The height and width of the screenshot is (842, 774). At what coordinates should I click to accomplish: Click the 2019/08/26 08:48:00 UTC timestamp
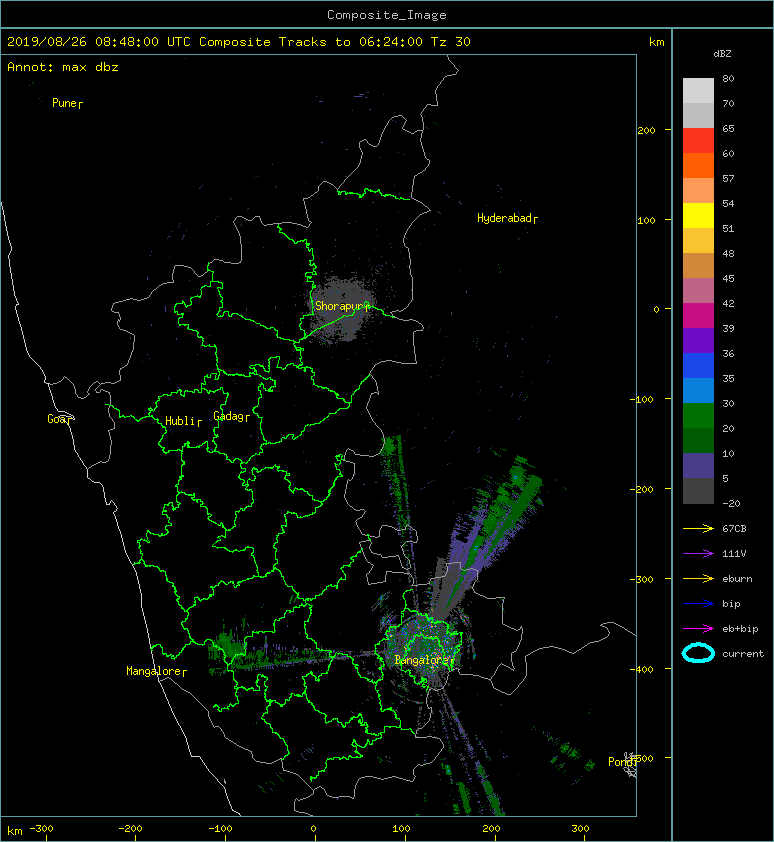tap(99, 42)
